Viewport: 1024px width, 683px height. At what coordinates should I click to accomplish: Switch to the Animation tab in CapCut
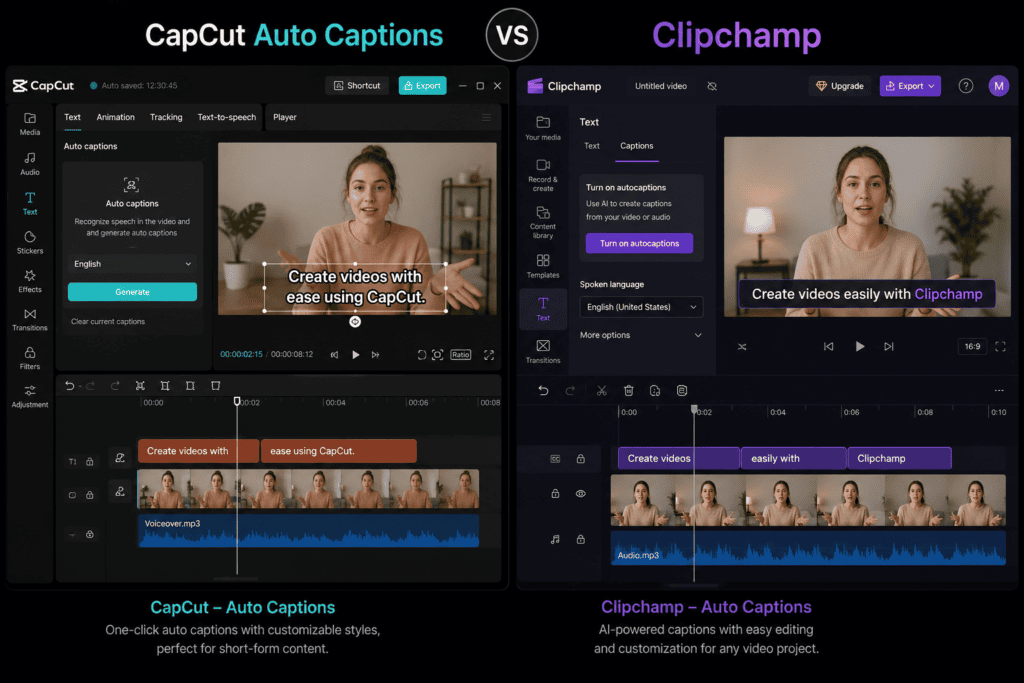116,118
